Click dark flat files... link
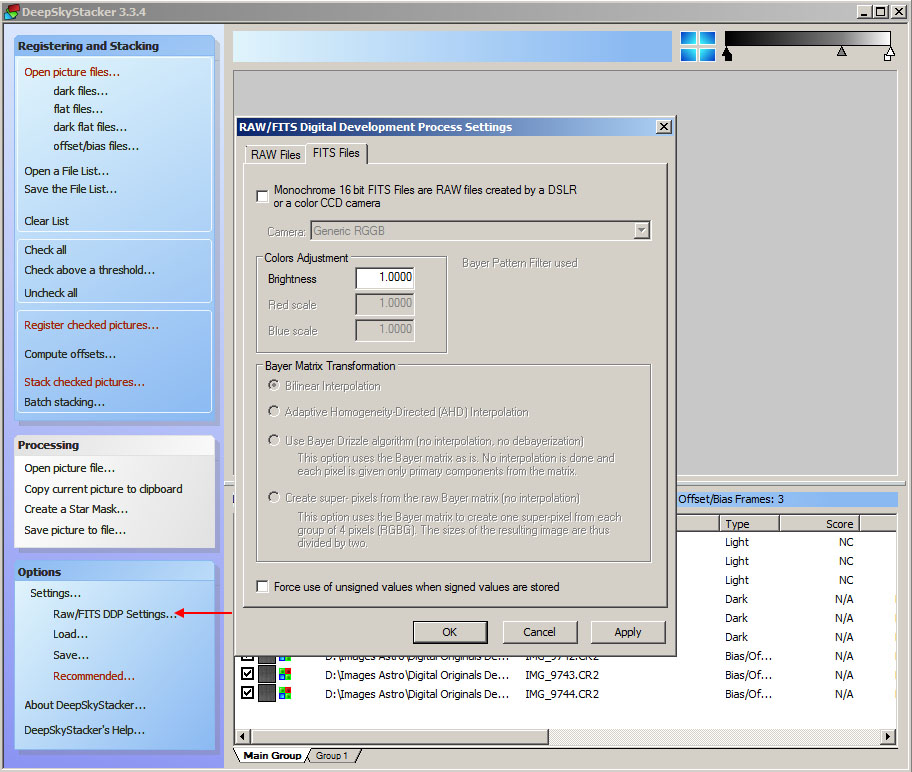The height and width of the screenshot is (772, 912). [90, 127]
